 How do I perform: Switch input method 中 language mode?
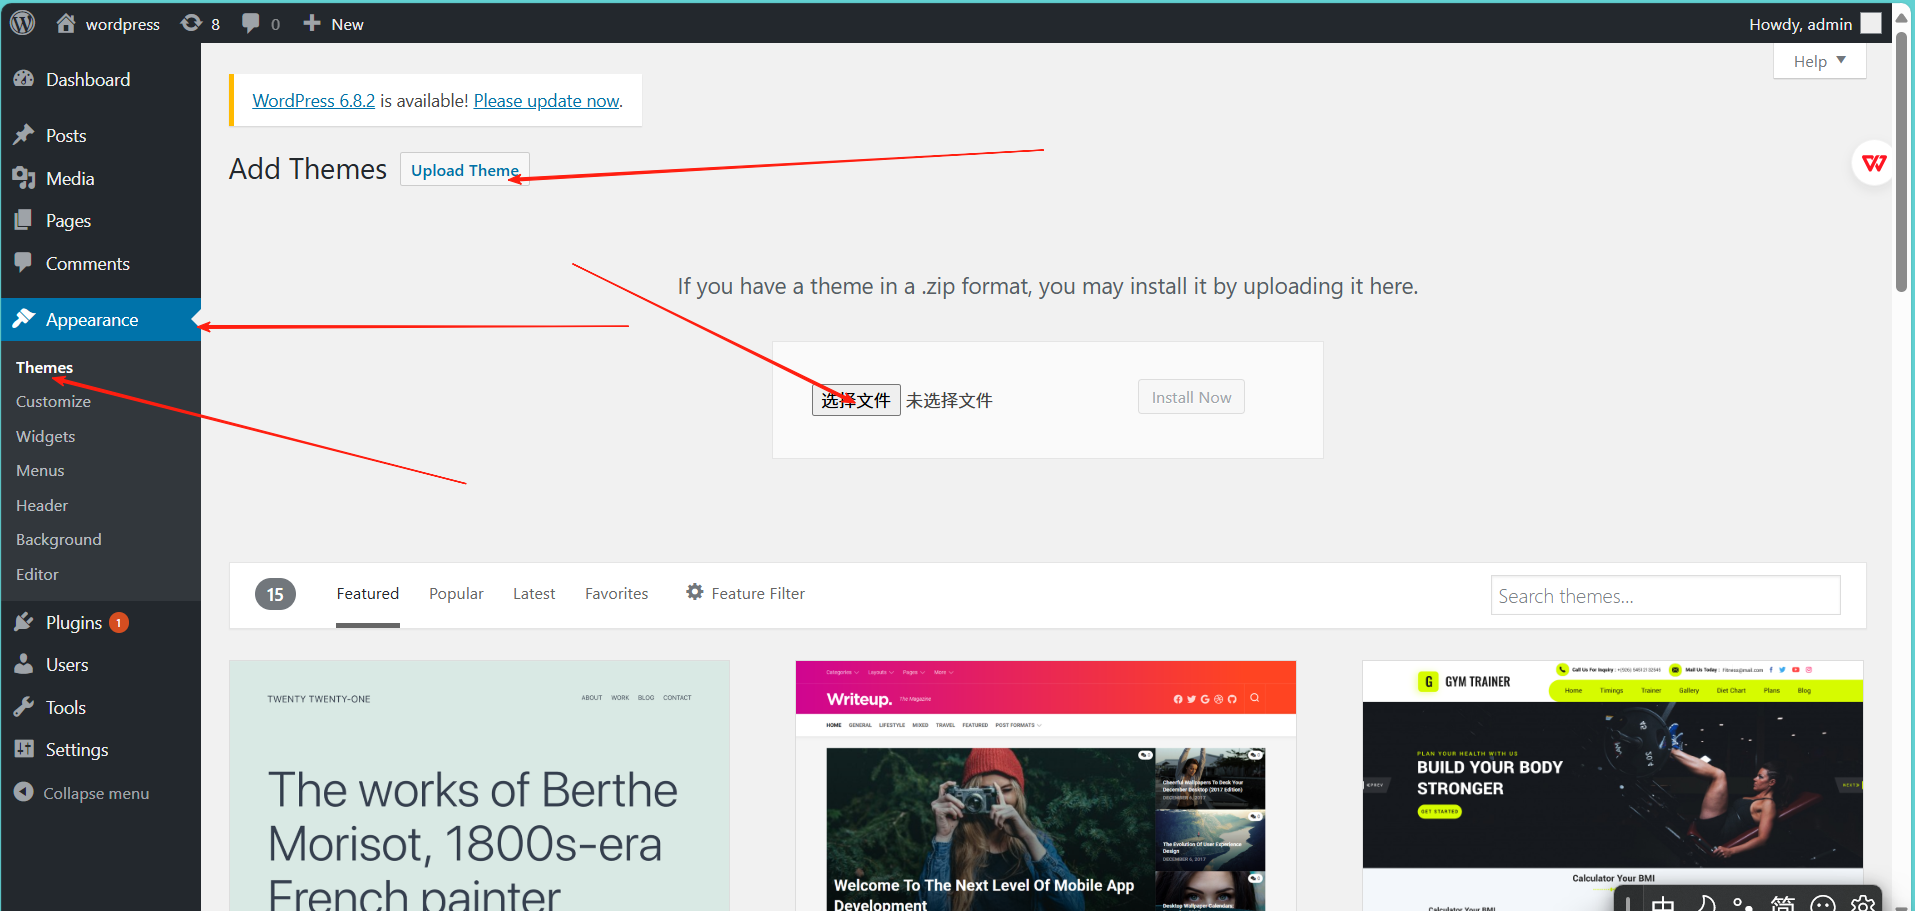(x=1663, y=904)
